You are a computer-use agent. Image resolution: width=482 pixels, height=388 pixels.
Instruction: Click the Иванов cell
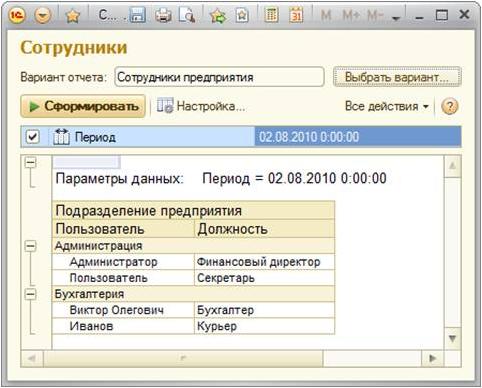coord(123,326)
